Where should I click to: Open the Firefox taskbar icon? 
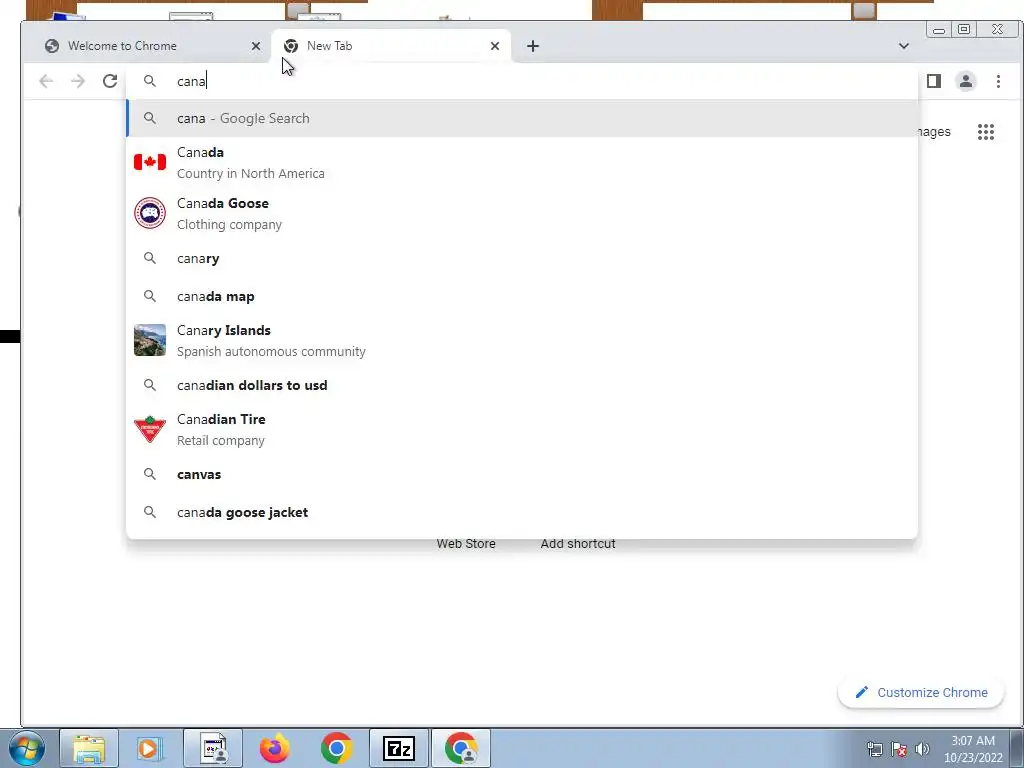coord(274,748)
